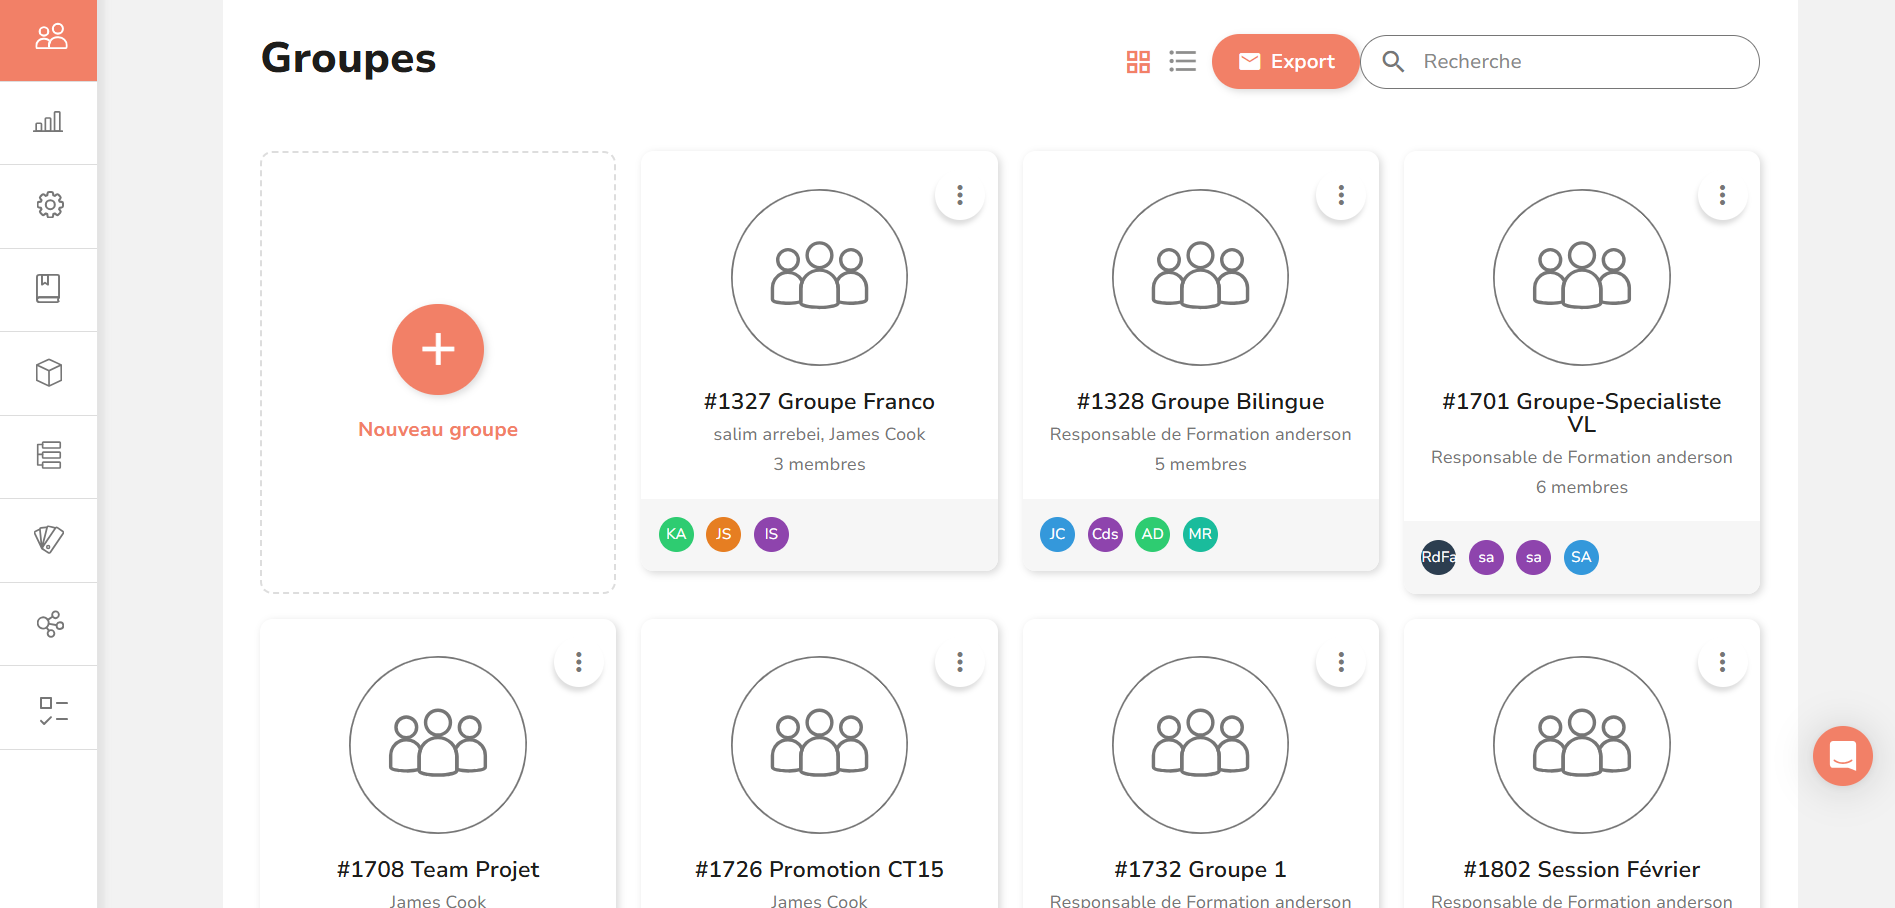This screenshot has width=1895, height=908.
Task: Open options menu for #1701 Groupe-Specialiste VL
Action: point(1721,194)
